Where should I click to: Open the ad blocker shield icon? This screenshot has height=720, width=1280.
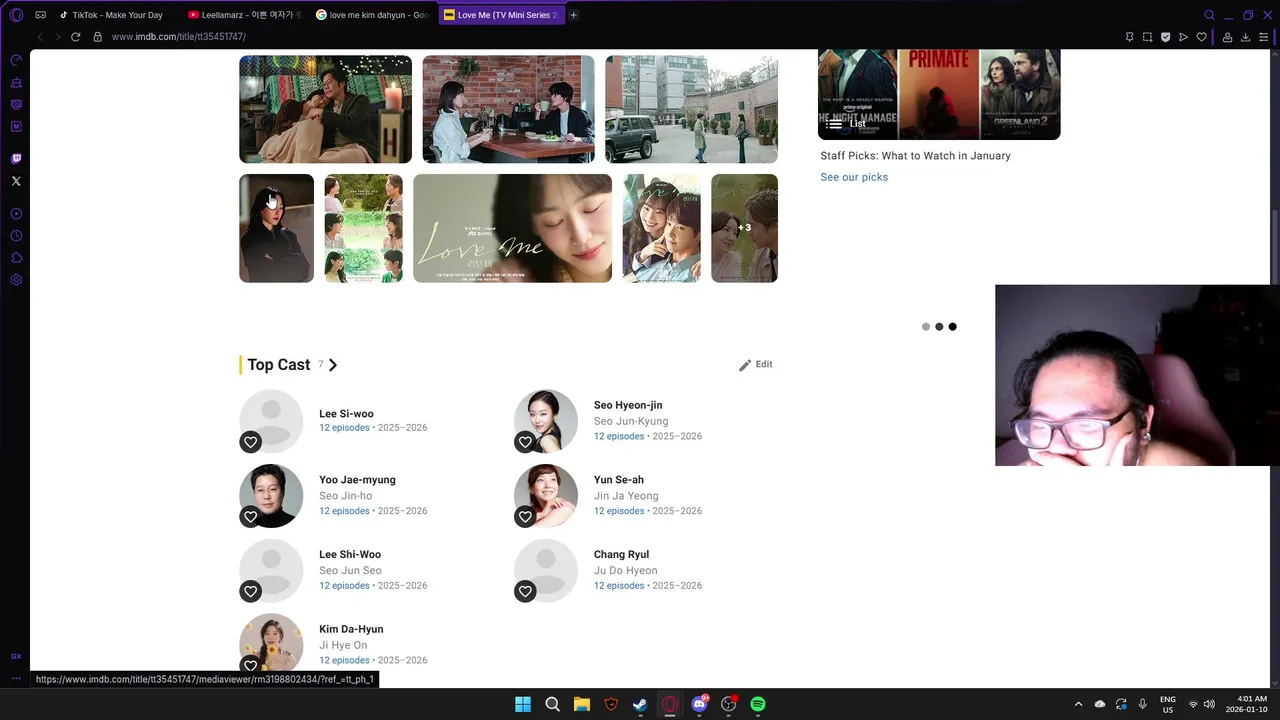pos(1165,37)
